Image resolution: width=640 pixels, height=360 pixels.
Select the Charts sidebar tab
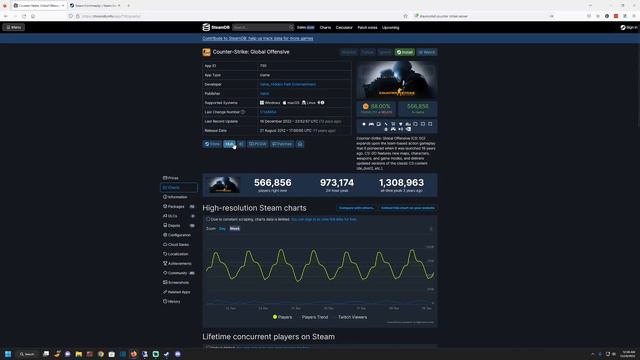click(179, 187)
